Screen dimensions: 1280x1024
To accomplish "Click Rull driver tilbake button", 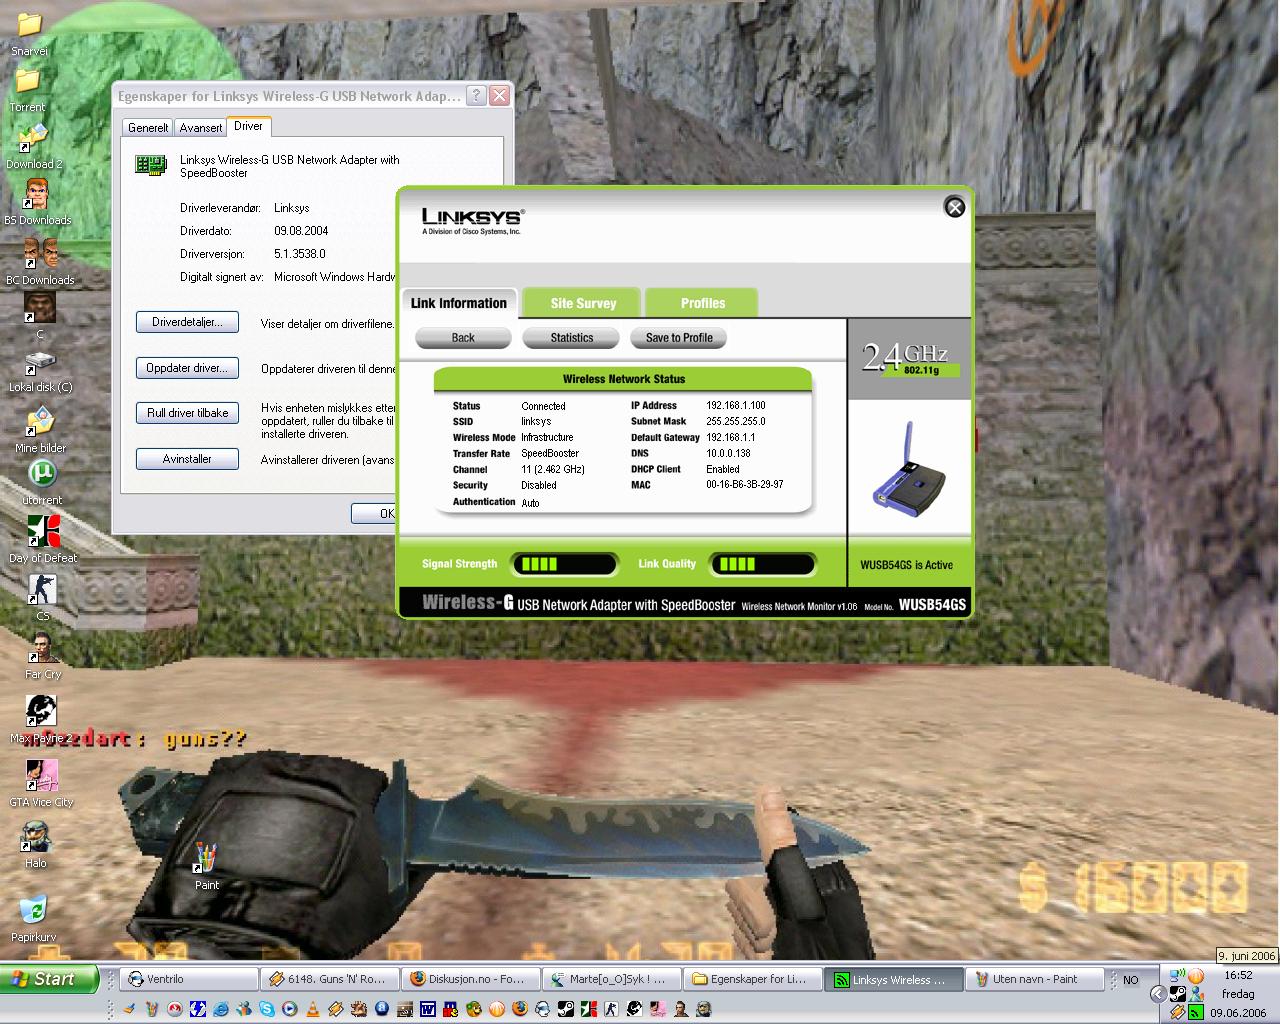I will coord(187,413).
